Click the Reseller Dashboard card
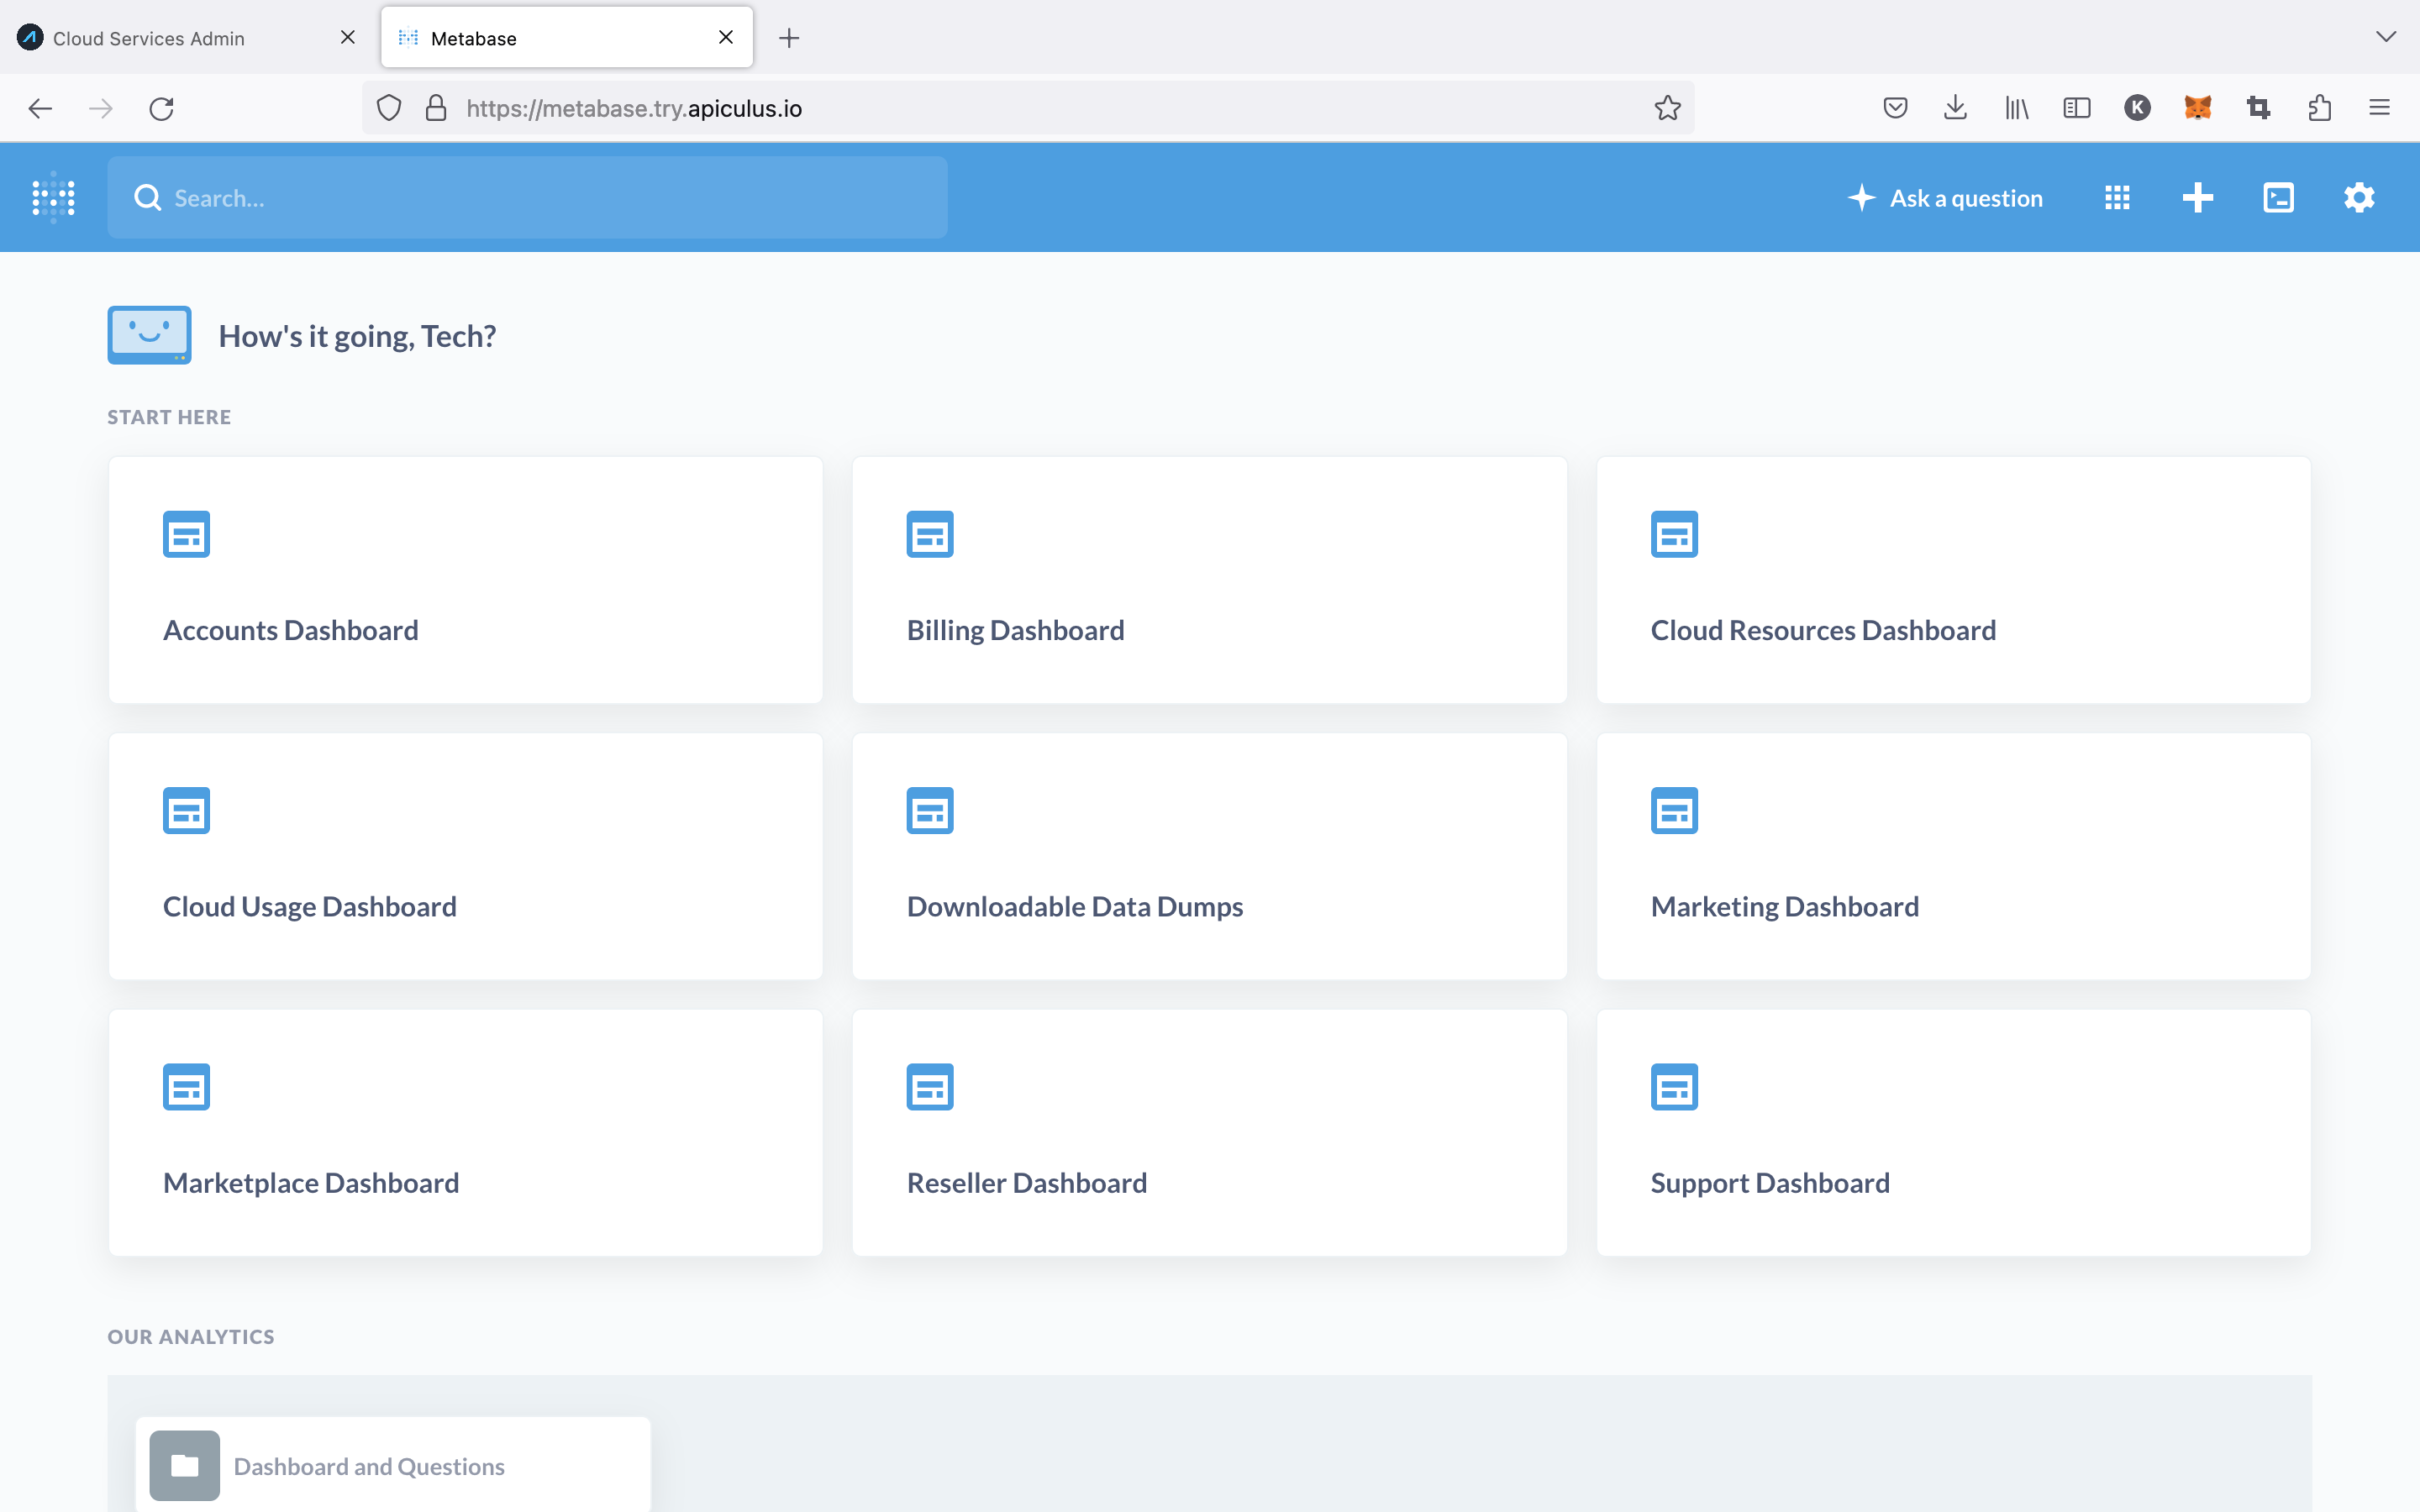Screen dimensions: 2420x1512 1207,1132
